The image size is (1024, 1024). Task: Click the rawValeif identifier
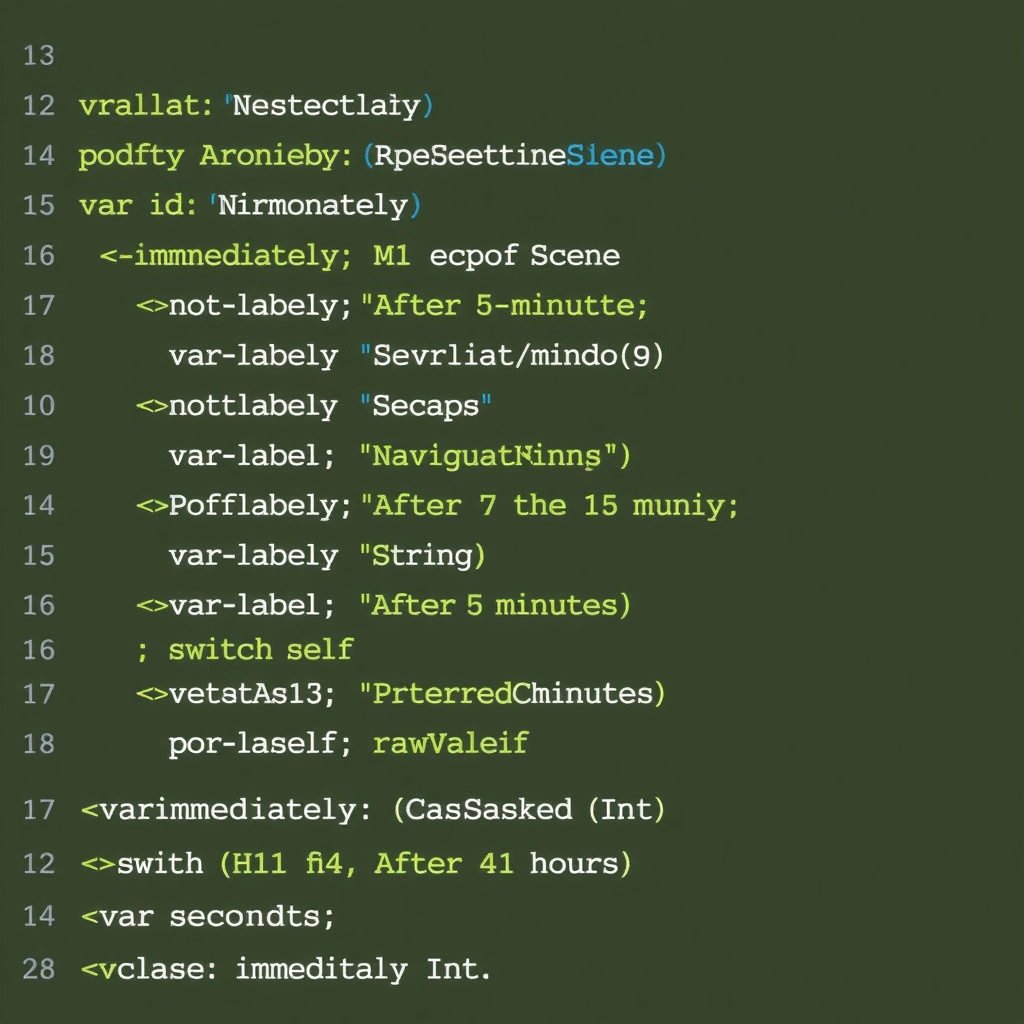(450, 743)
